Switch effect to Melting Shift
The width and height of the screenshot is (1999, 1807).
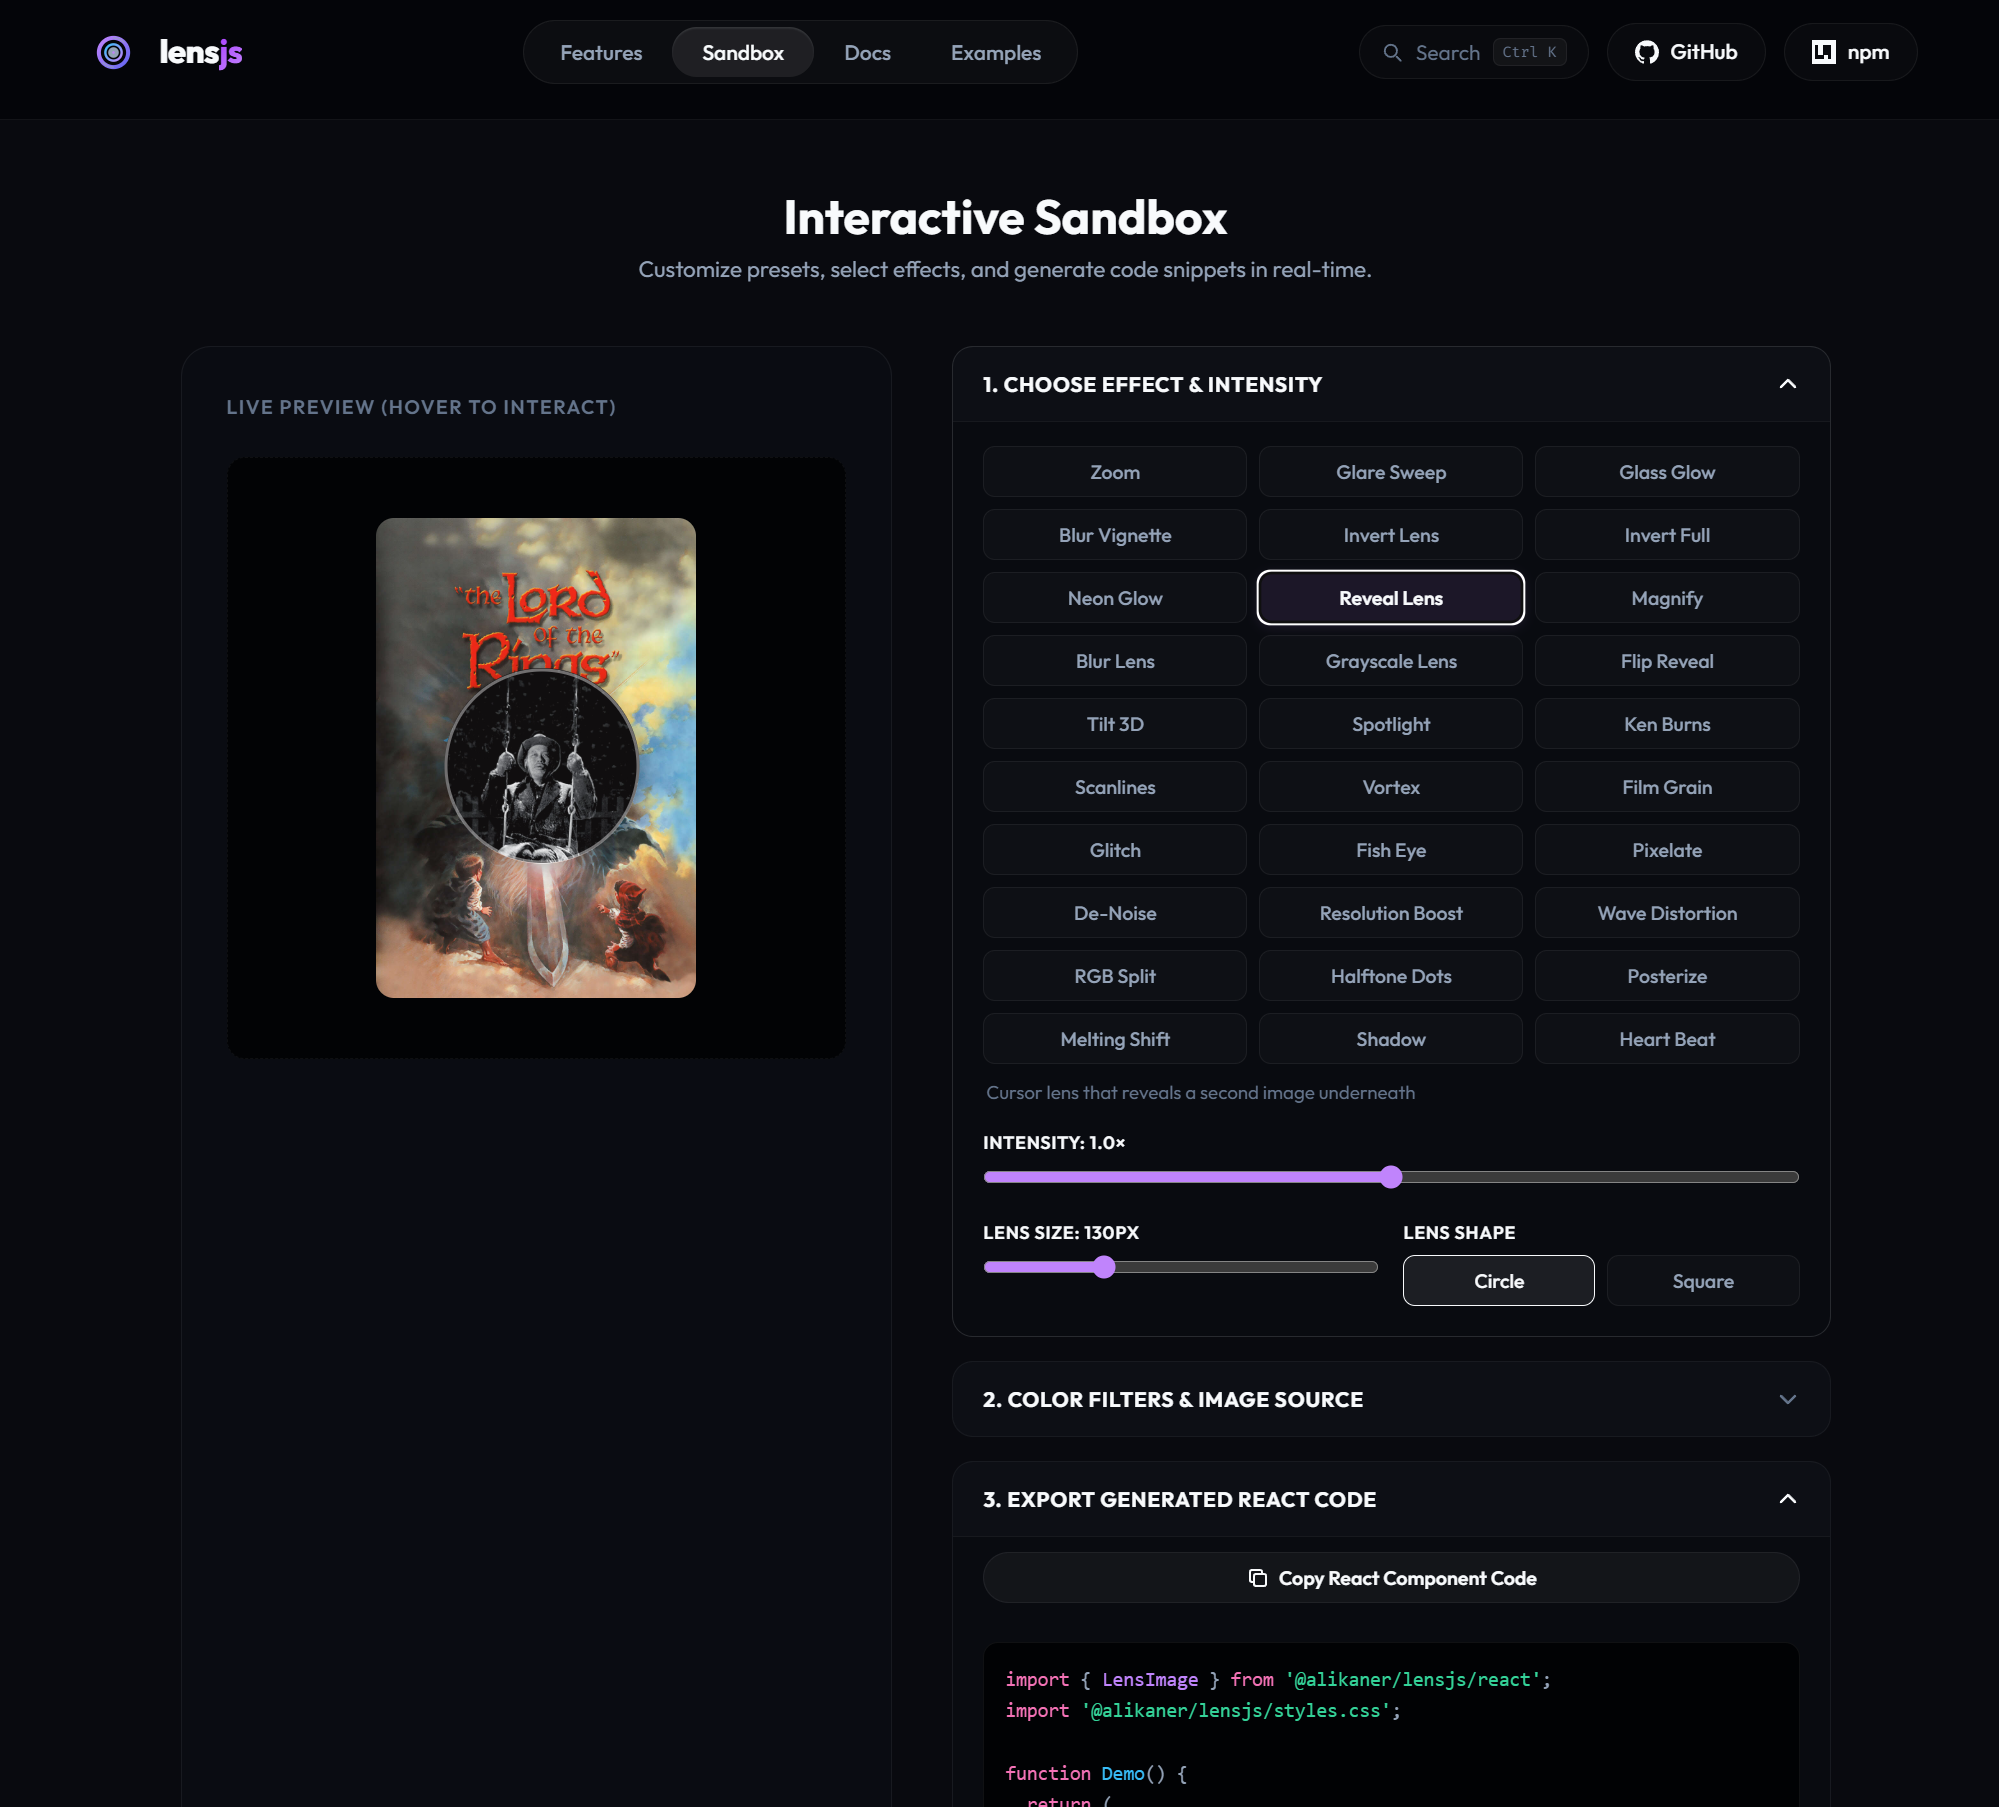[x=1115, y=1039]
